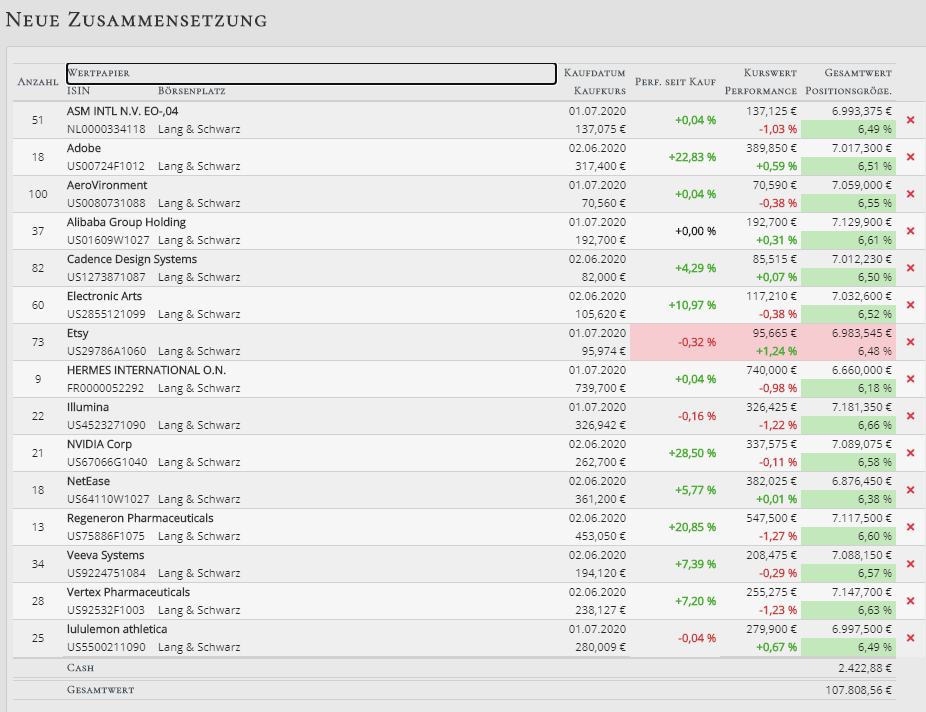This screenshot has width=926, height=712.
Task: Focus the Wertpapier search field
Action: (x=311, y=73)
